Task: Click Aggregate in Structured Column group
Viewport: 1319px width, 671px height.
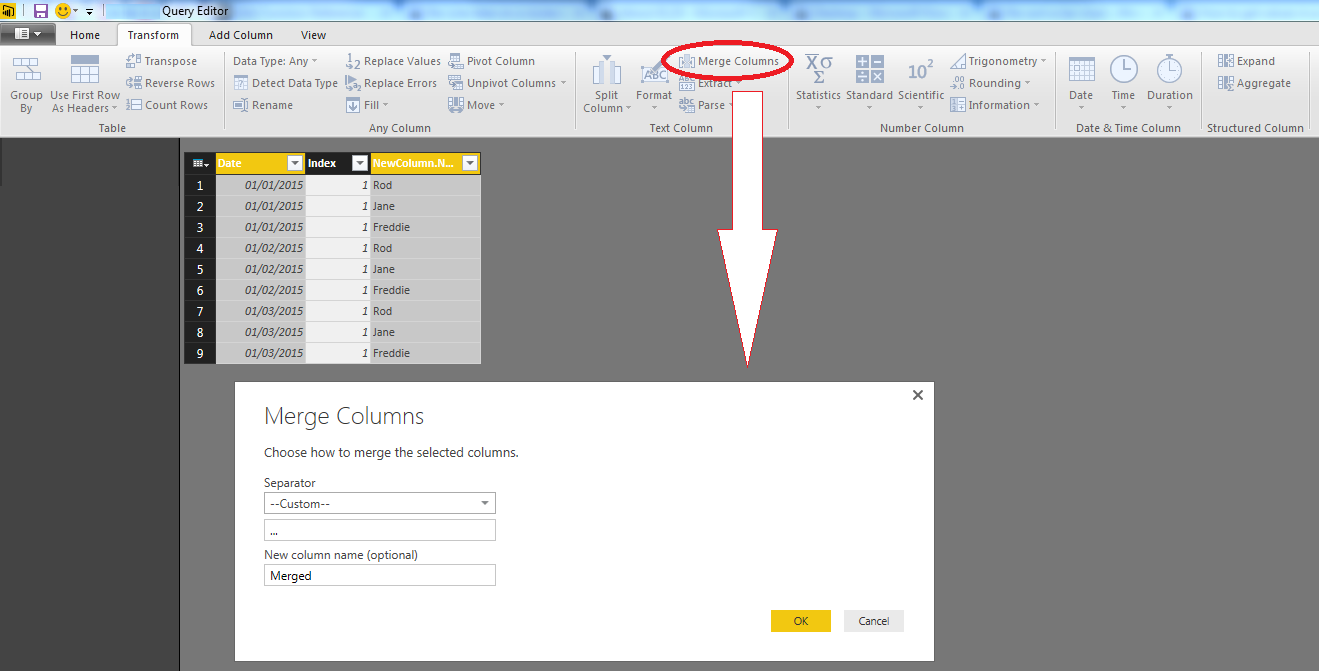Action: pyautogui.click(x=1254, y=83)
